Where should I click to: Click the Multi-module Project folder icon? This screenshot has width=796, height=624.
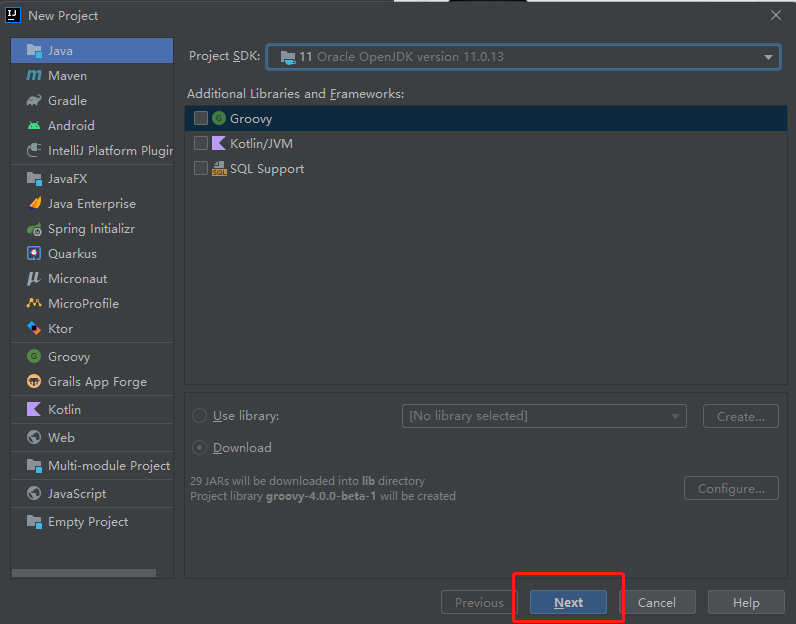34,466
